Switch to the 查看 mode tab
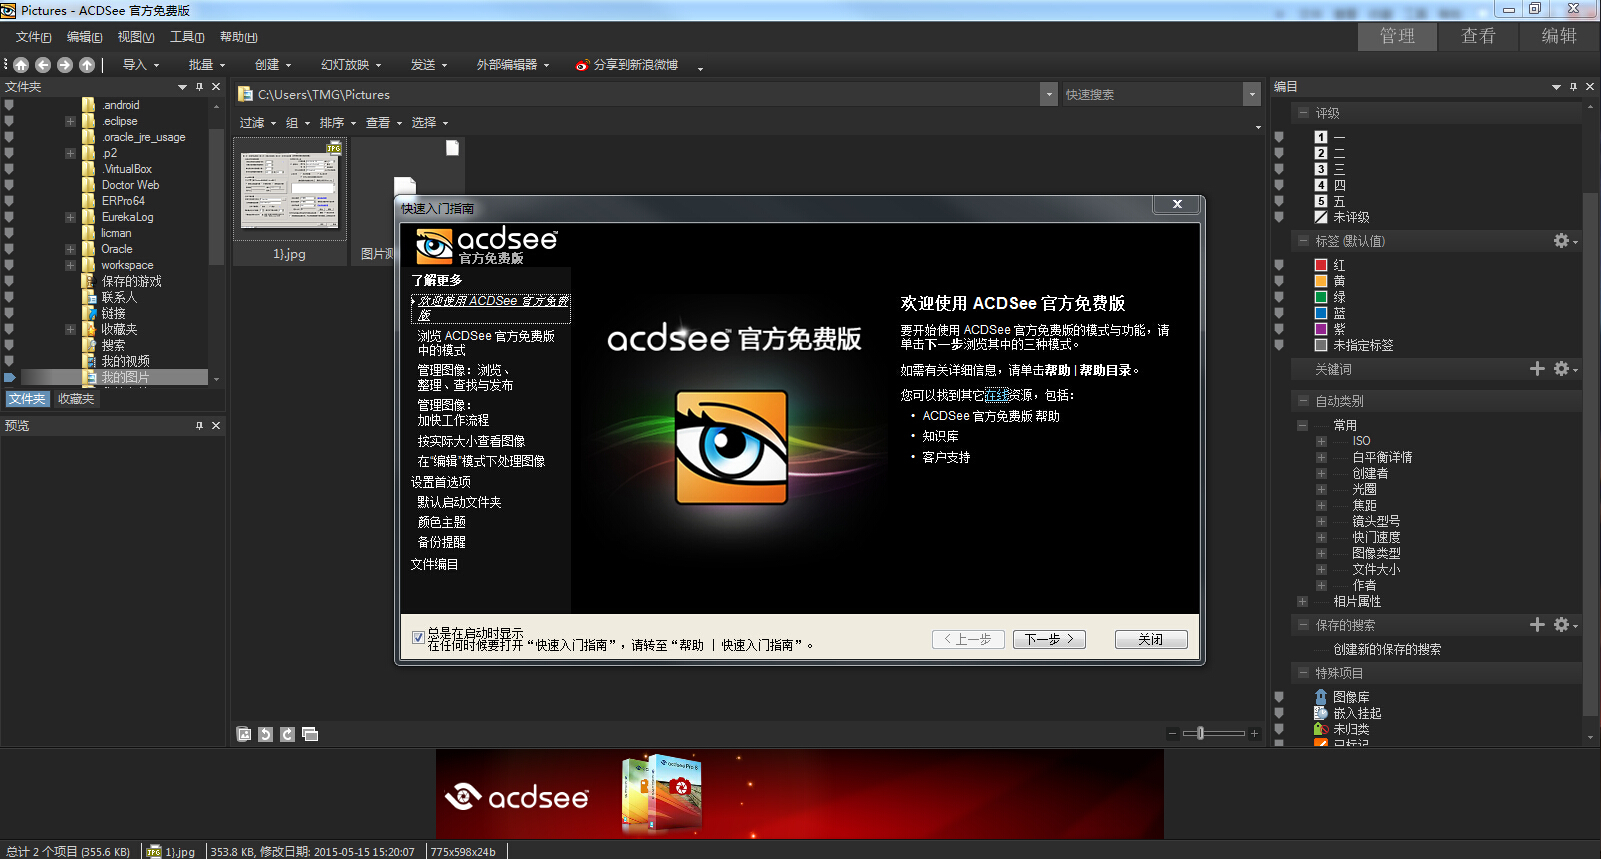 tap(1478, 36)
